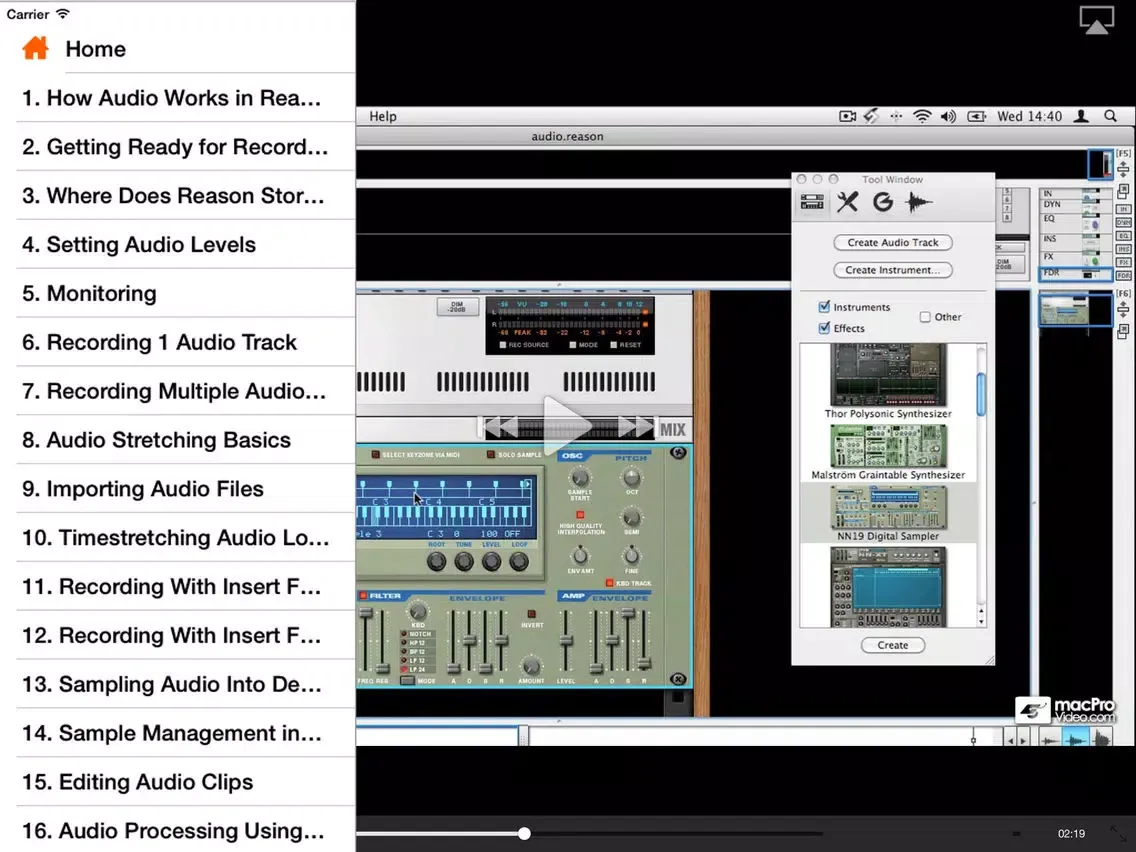Enable the Other checkbox
This screenshot has width=1136, height=852.
coord(925,317)
